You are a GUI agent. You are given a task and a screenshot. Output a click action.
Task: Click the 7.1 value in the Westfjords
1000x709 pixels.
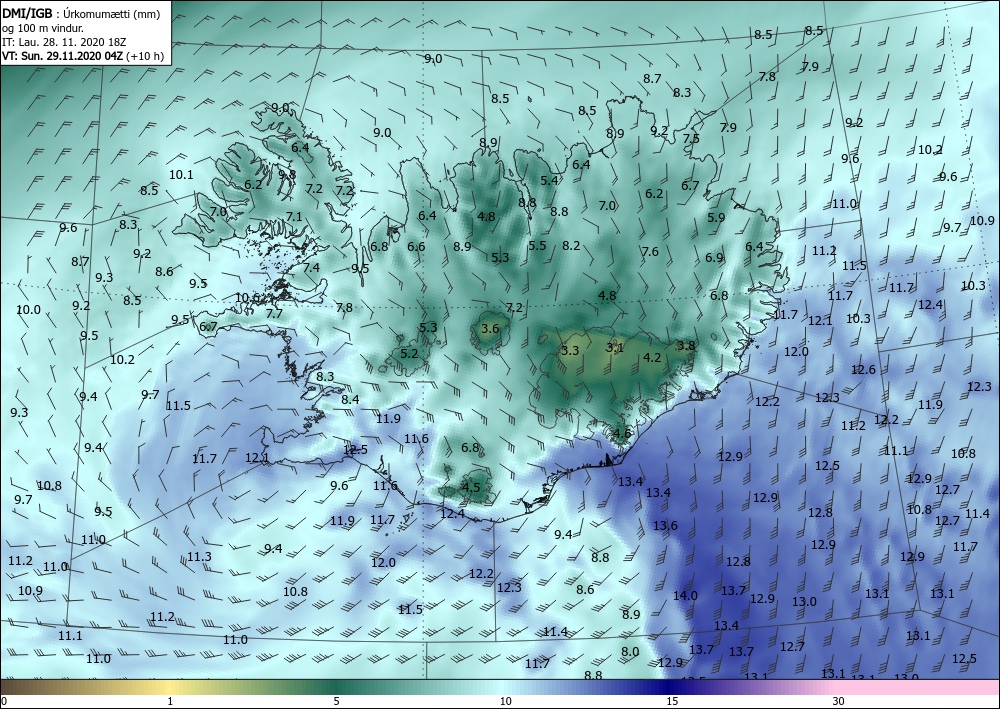click(293, 217)
